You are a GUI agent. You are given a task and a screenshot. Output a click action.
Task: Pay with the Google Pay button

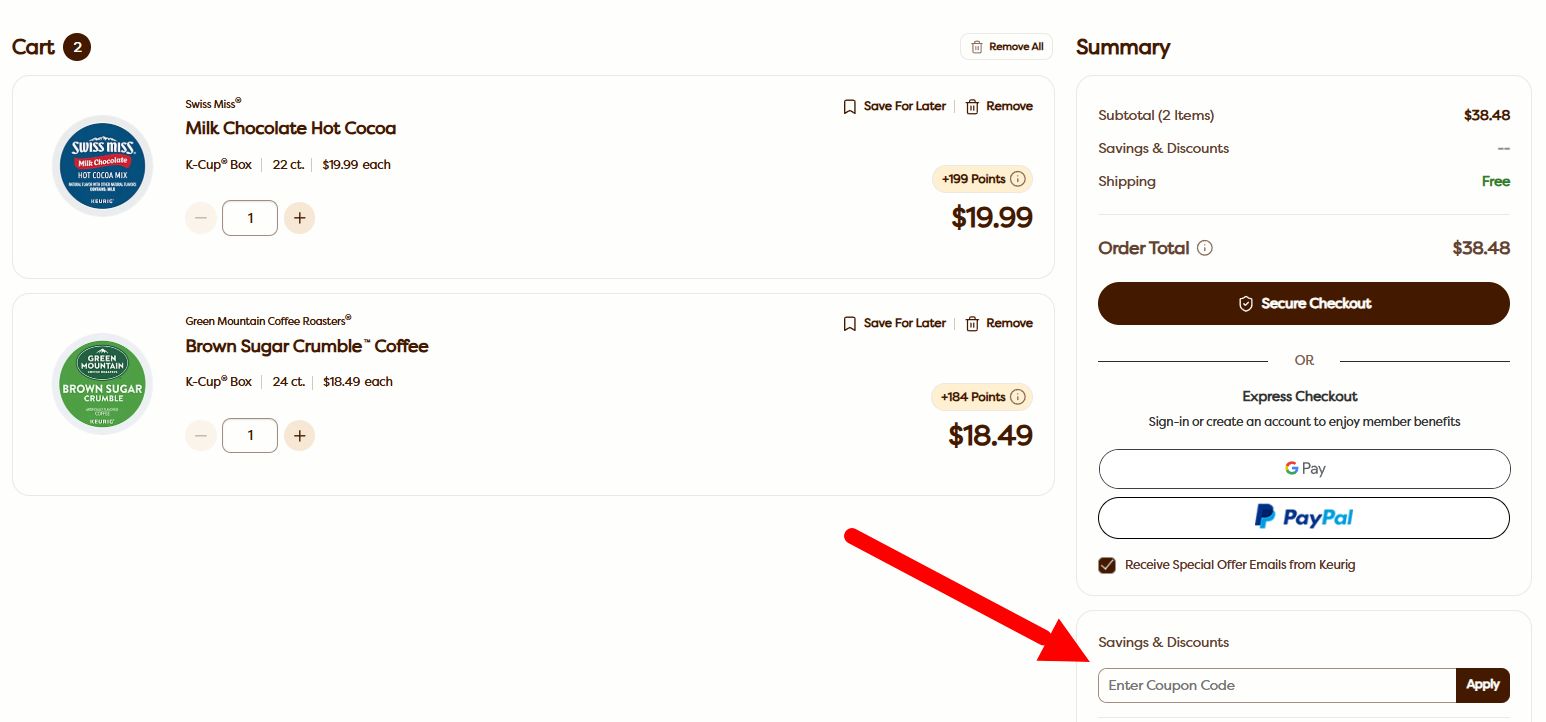(x=1303, y=468)
